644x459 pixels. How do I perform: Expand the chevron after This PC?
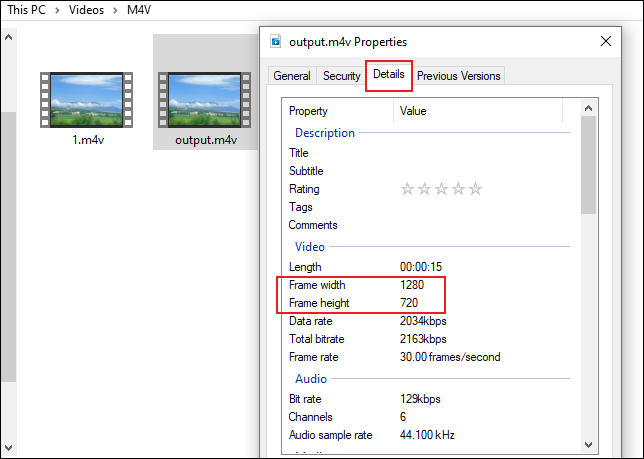tap(58, 10)
